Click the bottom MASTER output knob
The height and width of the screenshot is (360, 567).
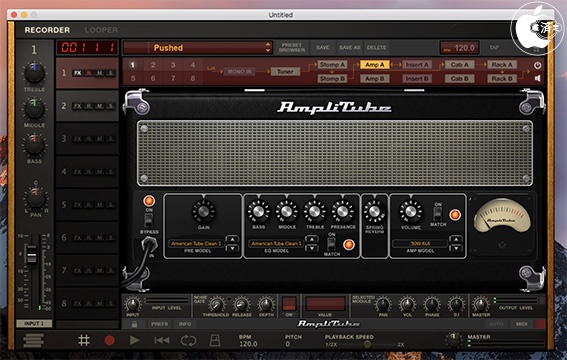481,305
